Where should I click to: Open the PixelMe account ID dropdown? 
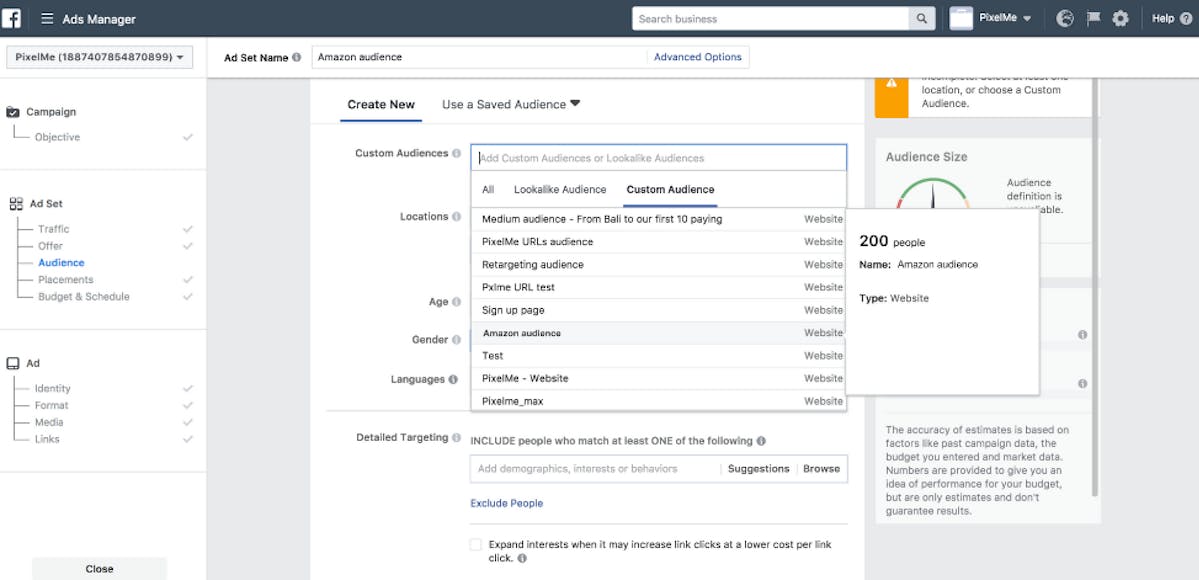(x=99, y=57)
